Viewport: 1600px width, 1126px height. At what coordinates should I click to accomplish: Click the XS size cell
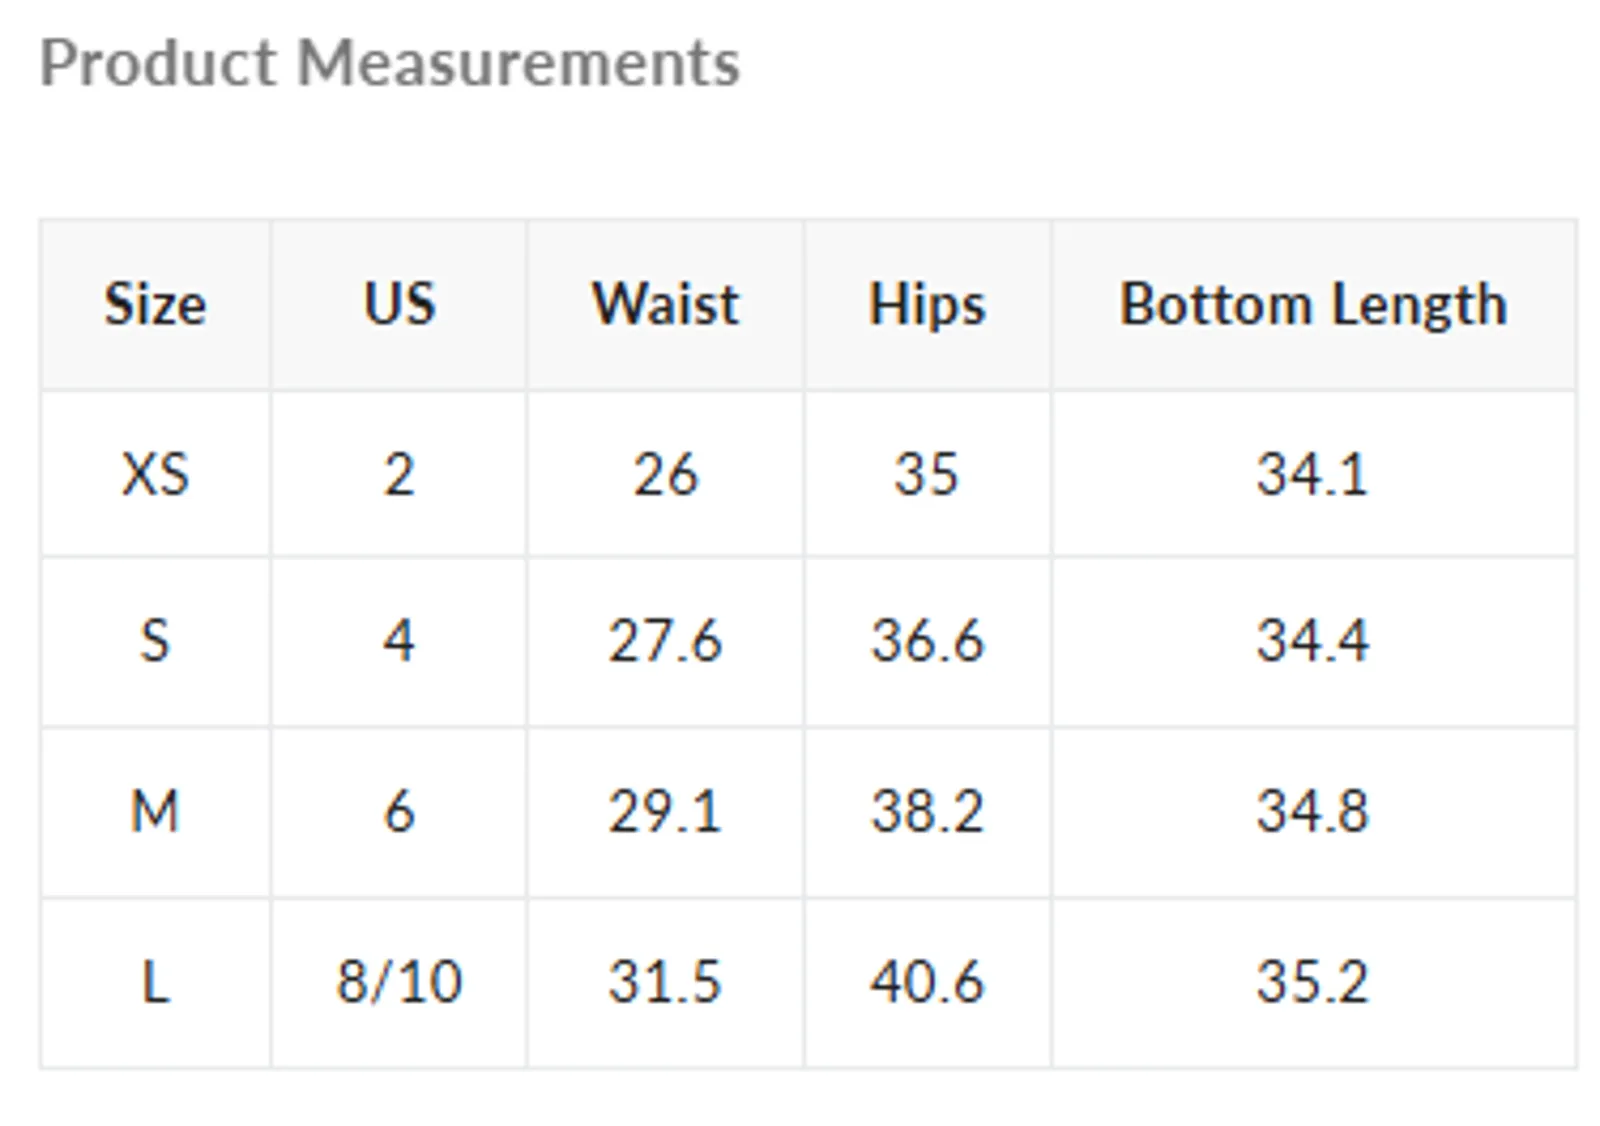155,474
